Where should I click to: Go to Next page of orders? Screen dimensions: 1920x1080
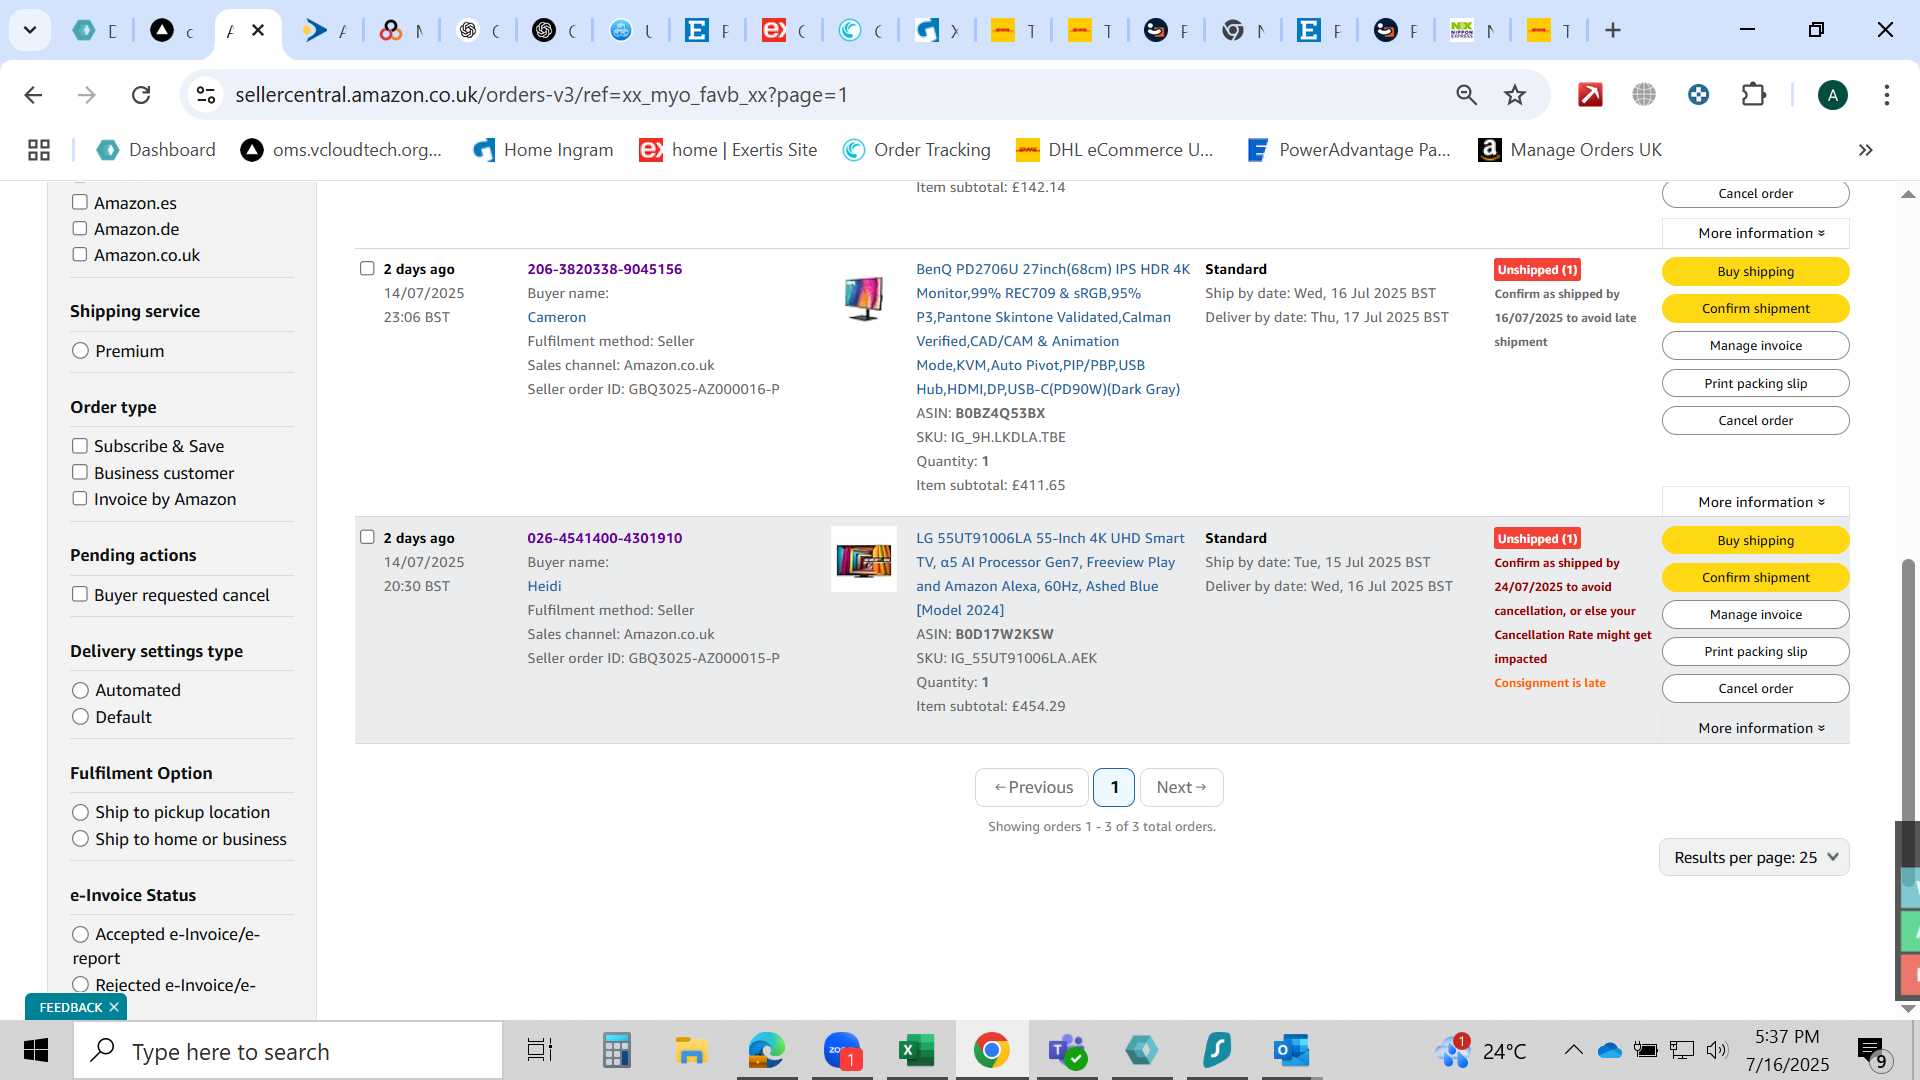(x=1181, y=787)
